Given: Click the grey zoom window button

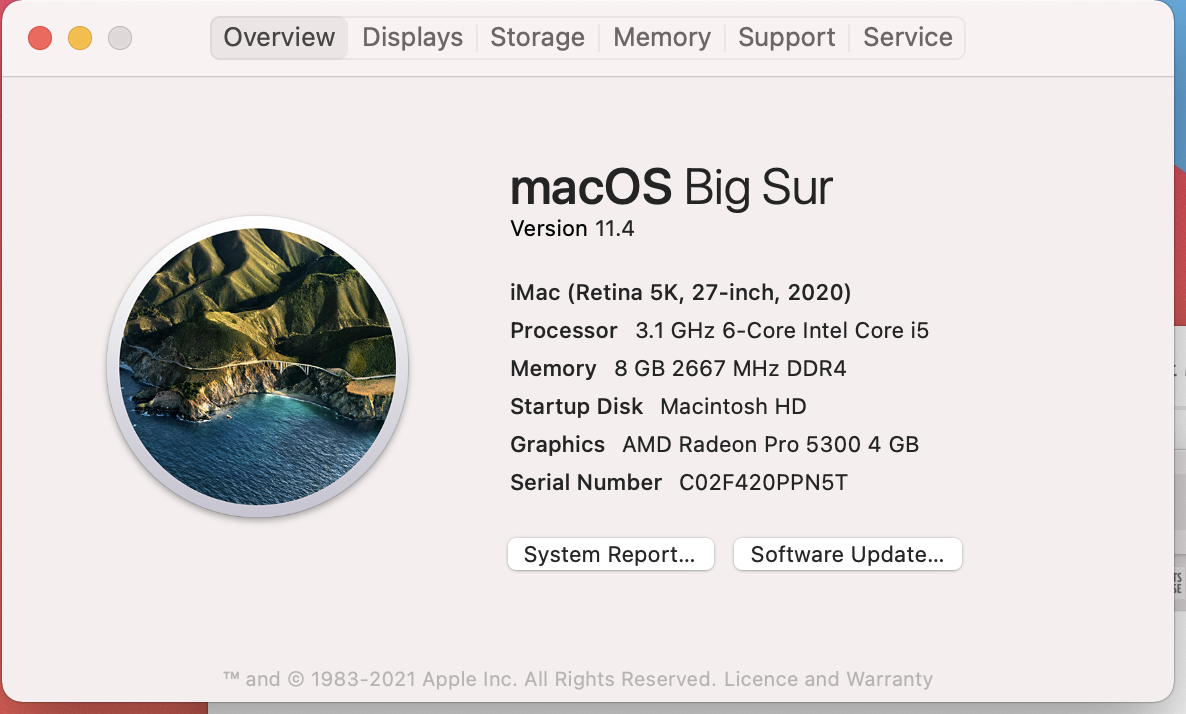Looking at the screenshot, I should click(120, 38).
